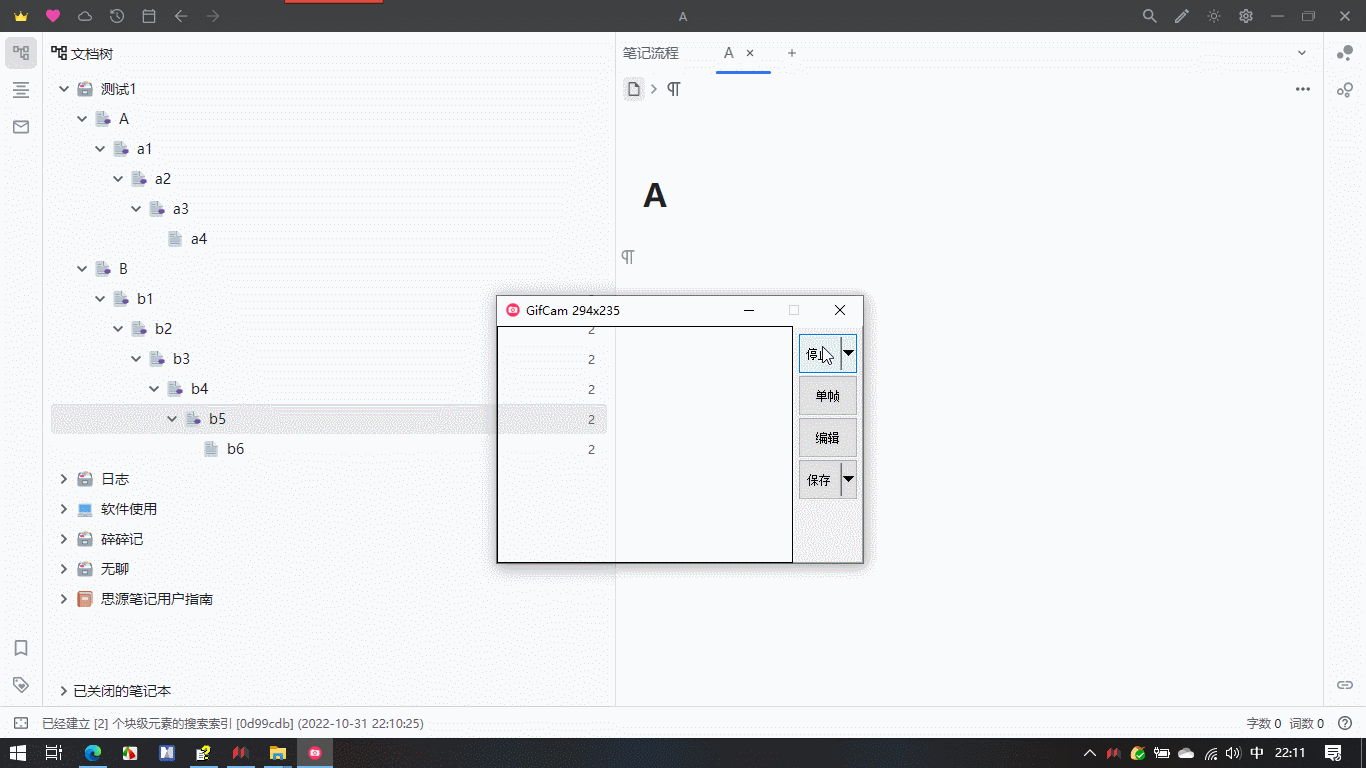Toggle dock visibility icon in status bar
The image size is (1366, 768).
tap(20, 723)
